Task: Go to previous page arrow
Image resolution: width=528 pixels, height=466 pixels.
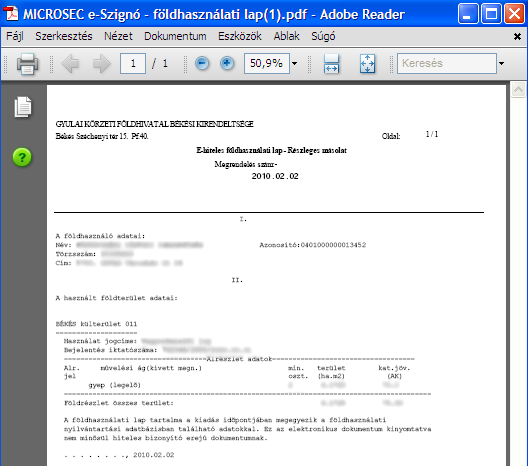Action: point(70,63)
